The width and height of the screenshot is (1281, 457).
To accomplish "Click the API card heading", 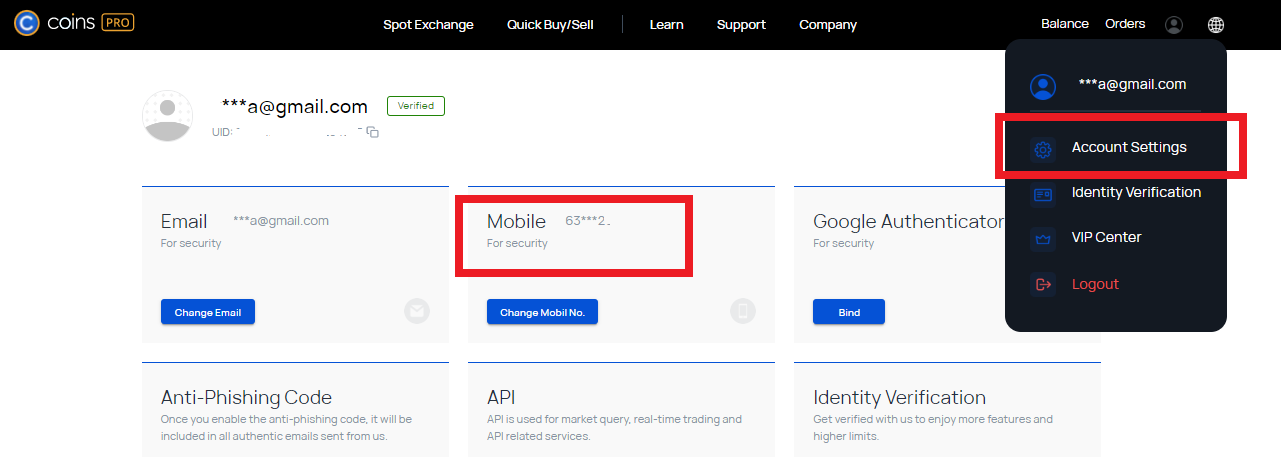I will [x=501, y=397].
